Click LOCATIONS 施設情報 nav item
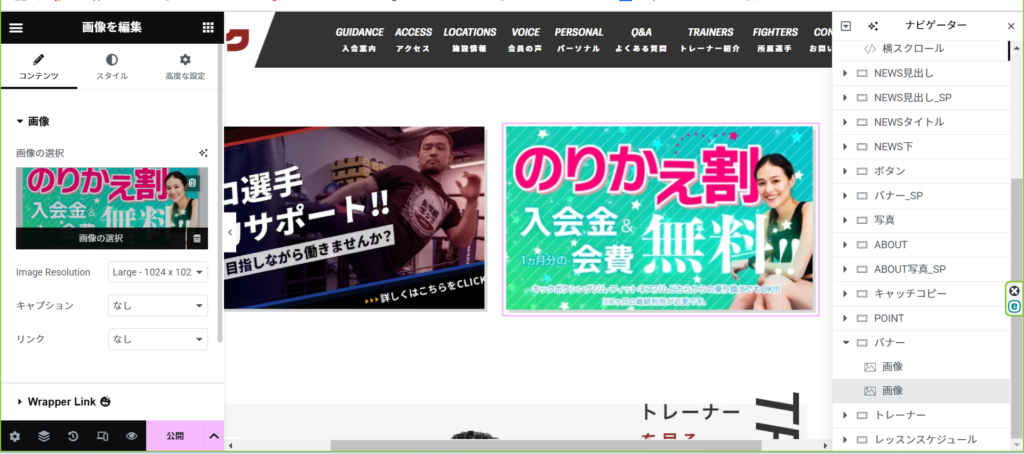The height and width of the screenshot is (454, 1024). (470, 39)
